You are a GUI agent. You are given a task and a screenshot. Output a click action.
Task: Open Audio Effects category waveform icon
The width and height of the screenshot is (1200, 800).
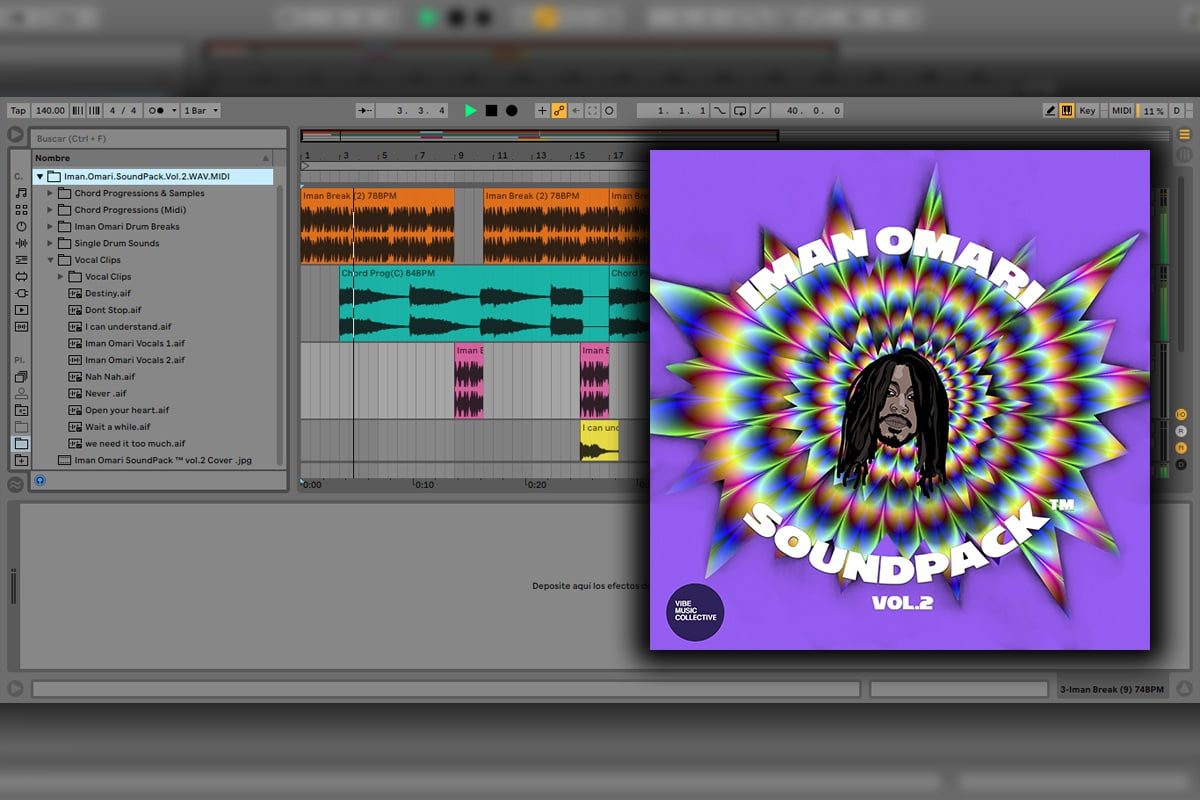tap(21, 243)
